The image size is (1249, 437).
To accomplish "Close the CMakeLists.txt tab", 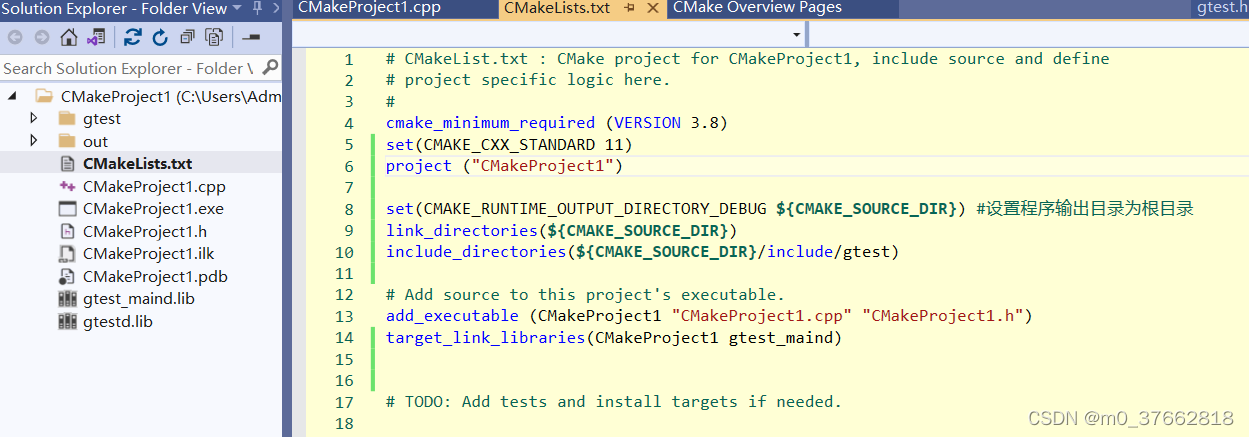I will pyautogui.click(x=651, y=8).
